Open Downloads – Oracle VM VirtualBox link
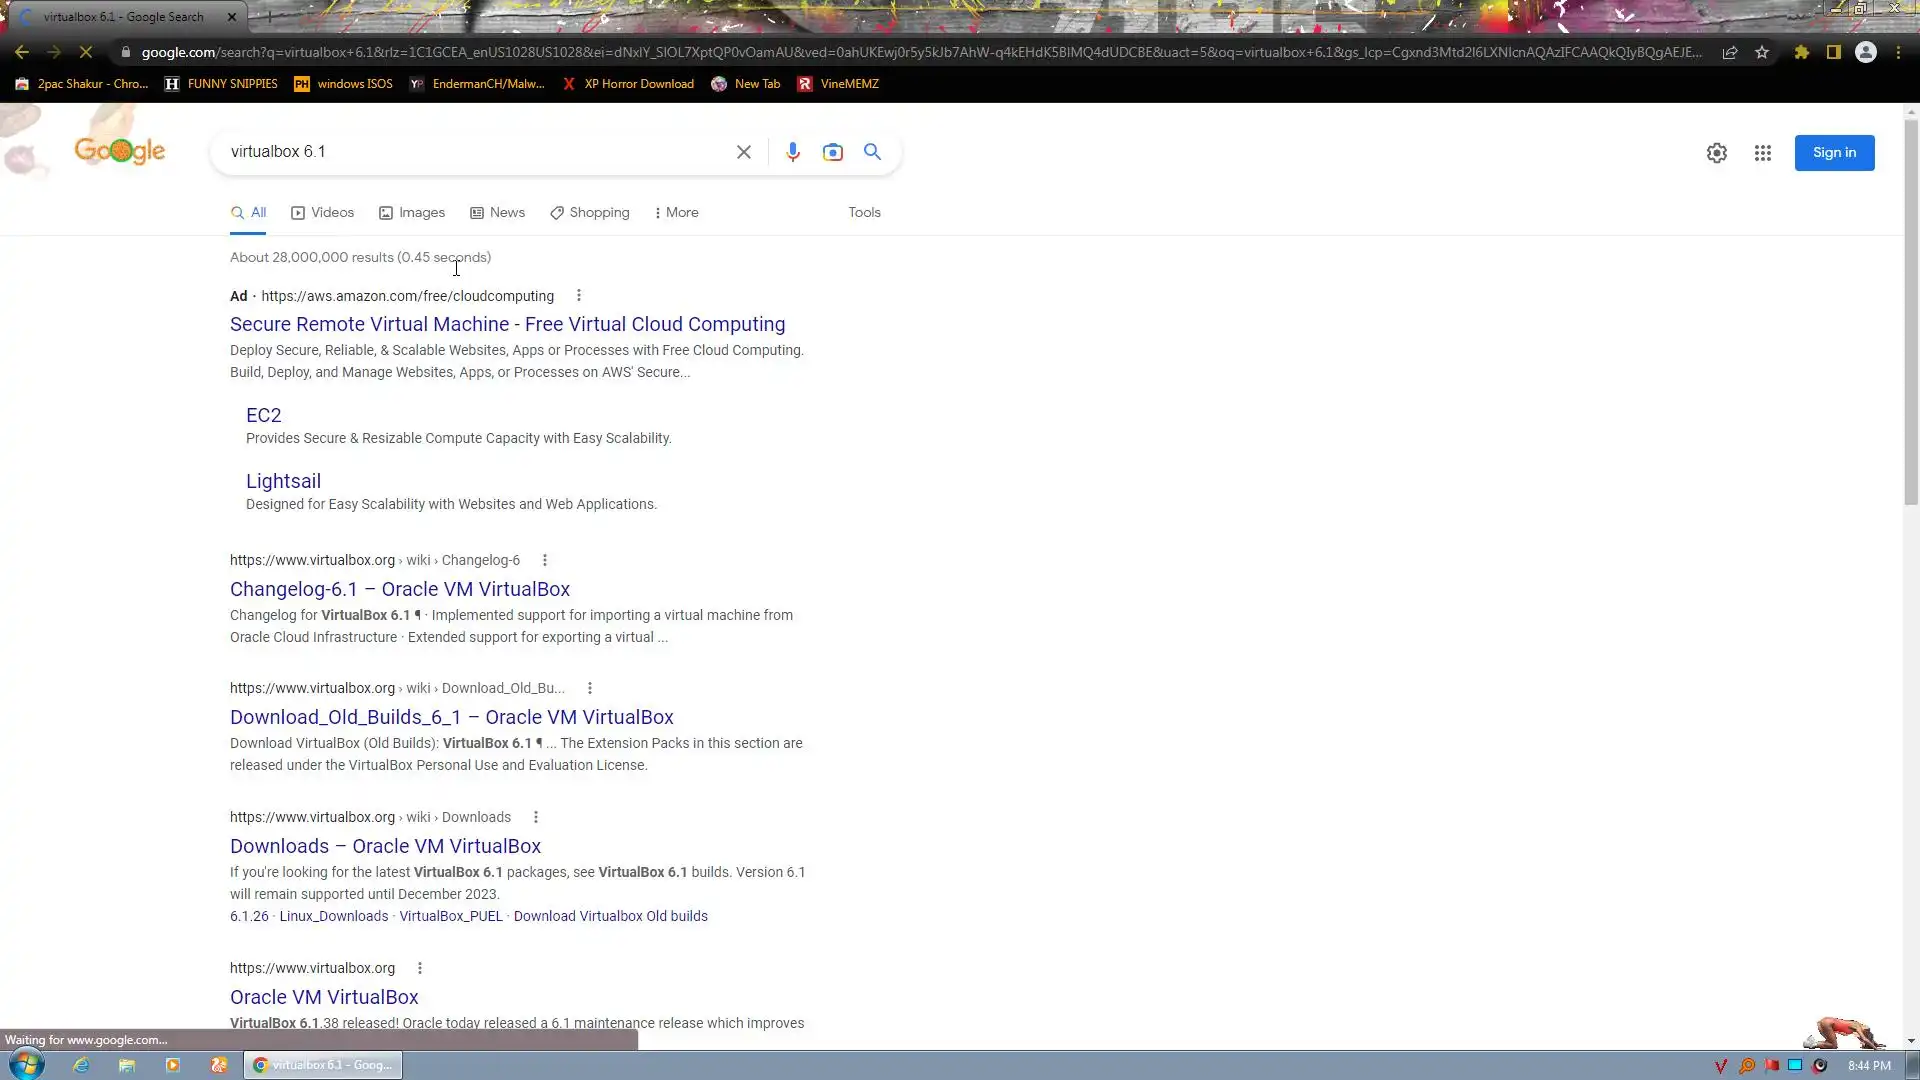 pos(385,846)
